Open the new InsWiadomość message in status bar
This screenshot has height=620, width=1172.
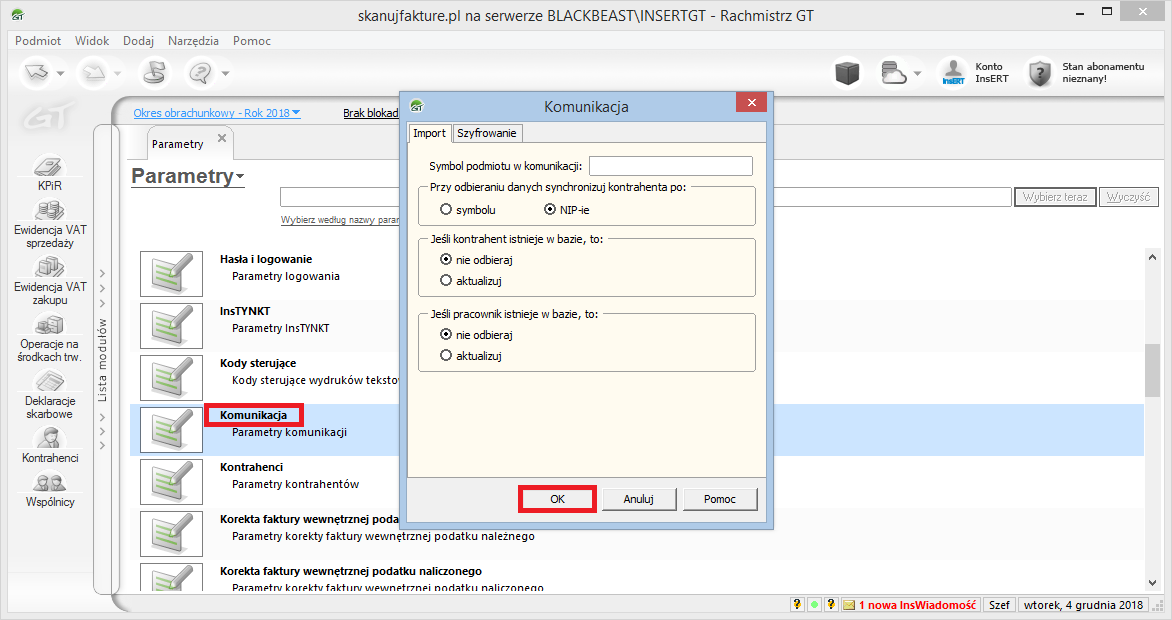[909, 604]
